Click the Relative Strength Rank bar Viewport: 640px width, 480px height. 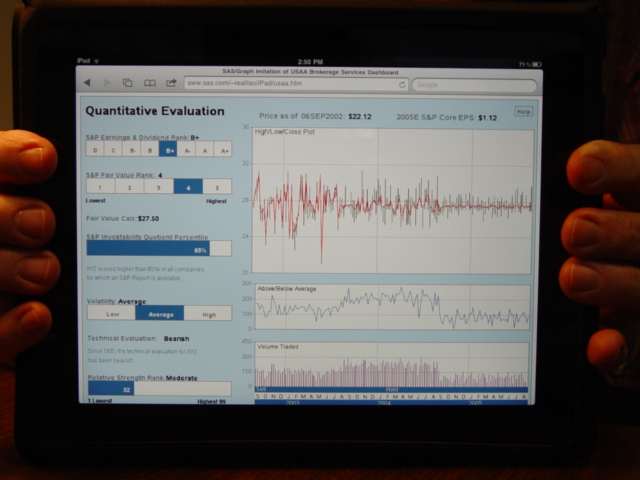point(158,388)
